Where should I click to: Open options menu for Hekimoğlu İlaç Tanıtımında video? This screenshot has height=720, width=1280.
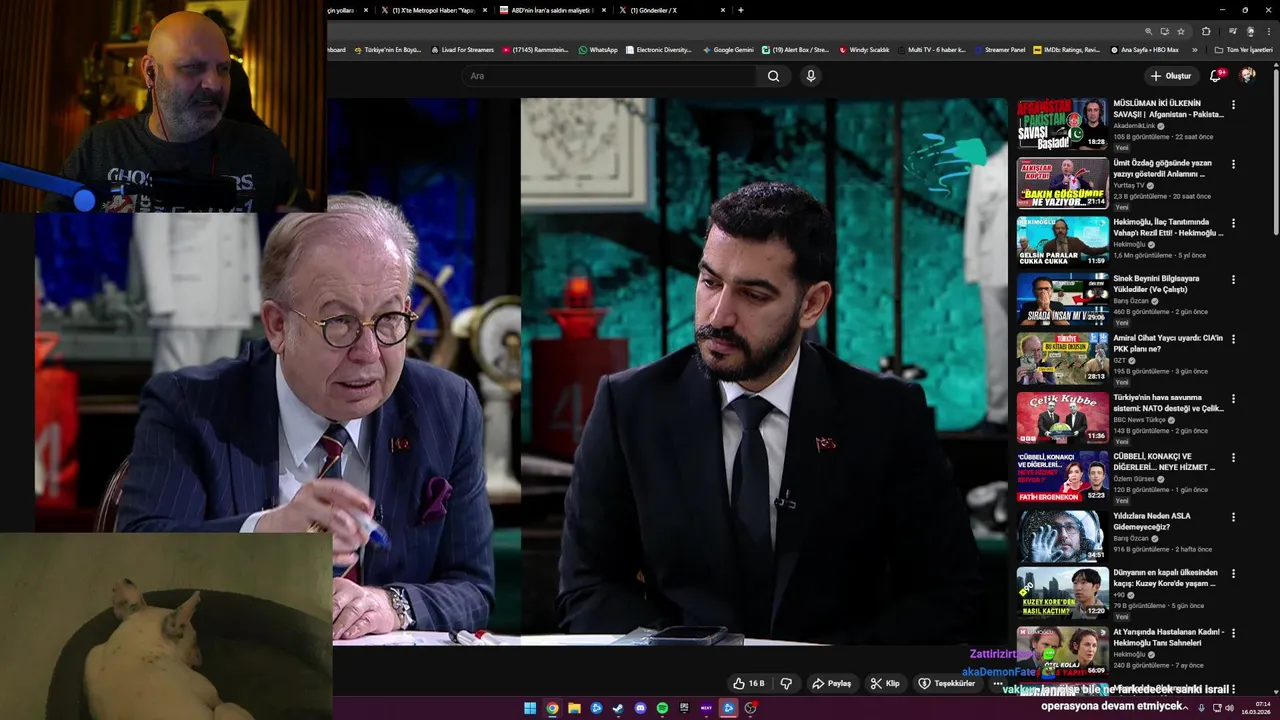pos(1233,223)
